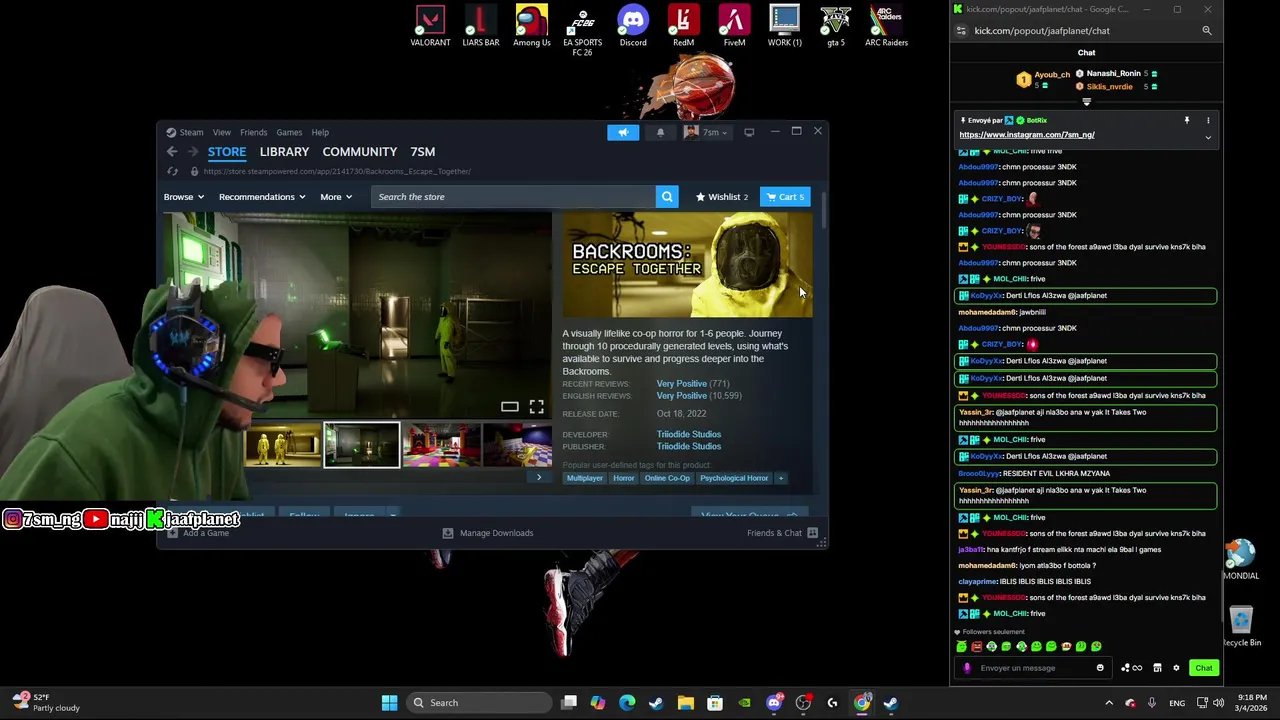Show hidden system tray icons
Viewport: 1280px width, 720px height.
[x=1108, y=703]
